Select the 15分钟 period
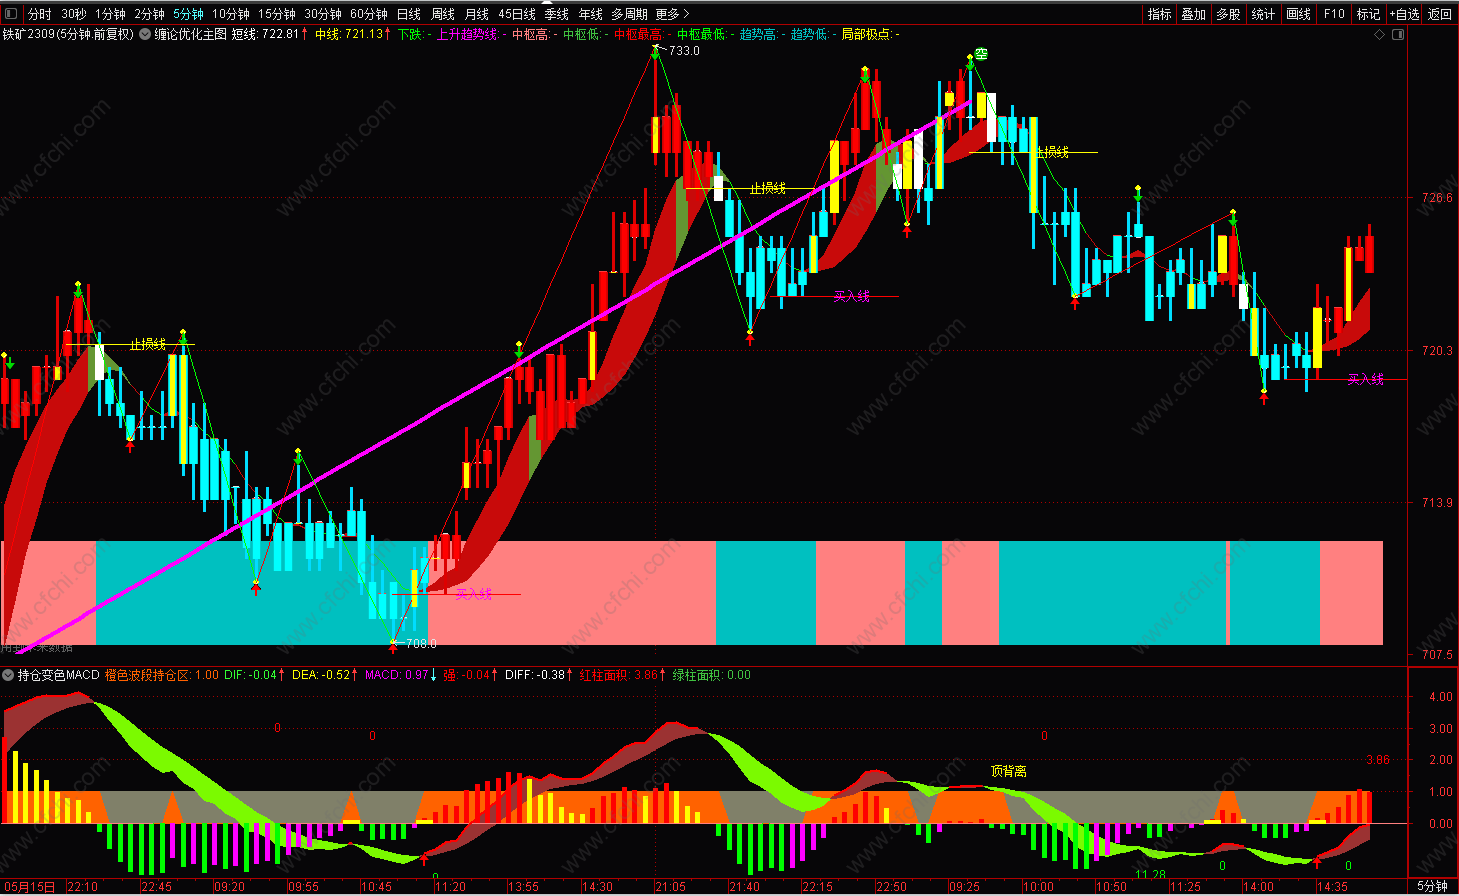Screen dimensions: 1459x896 coord(276,14)
